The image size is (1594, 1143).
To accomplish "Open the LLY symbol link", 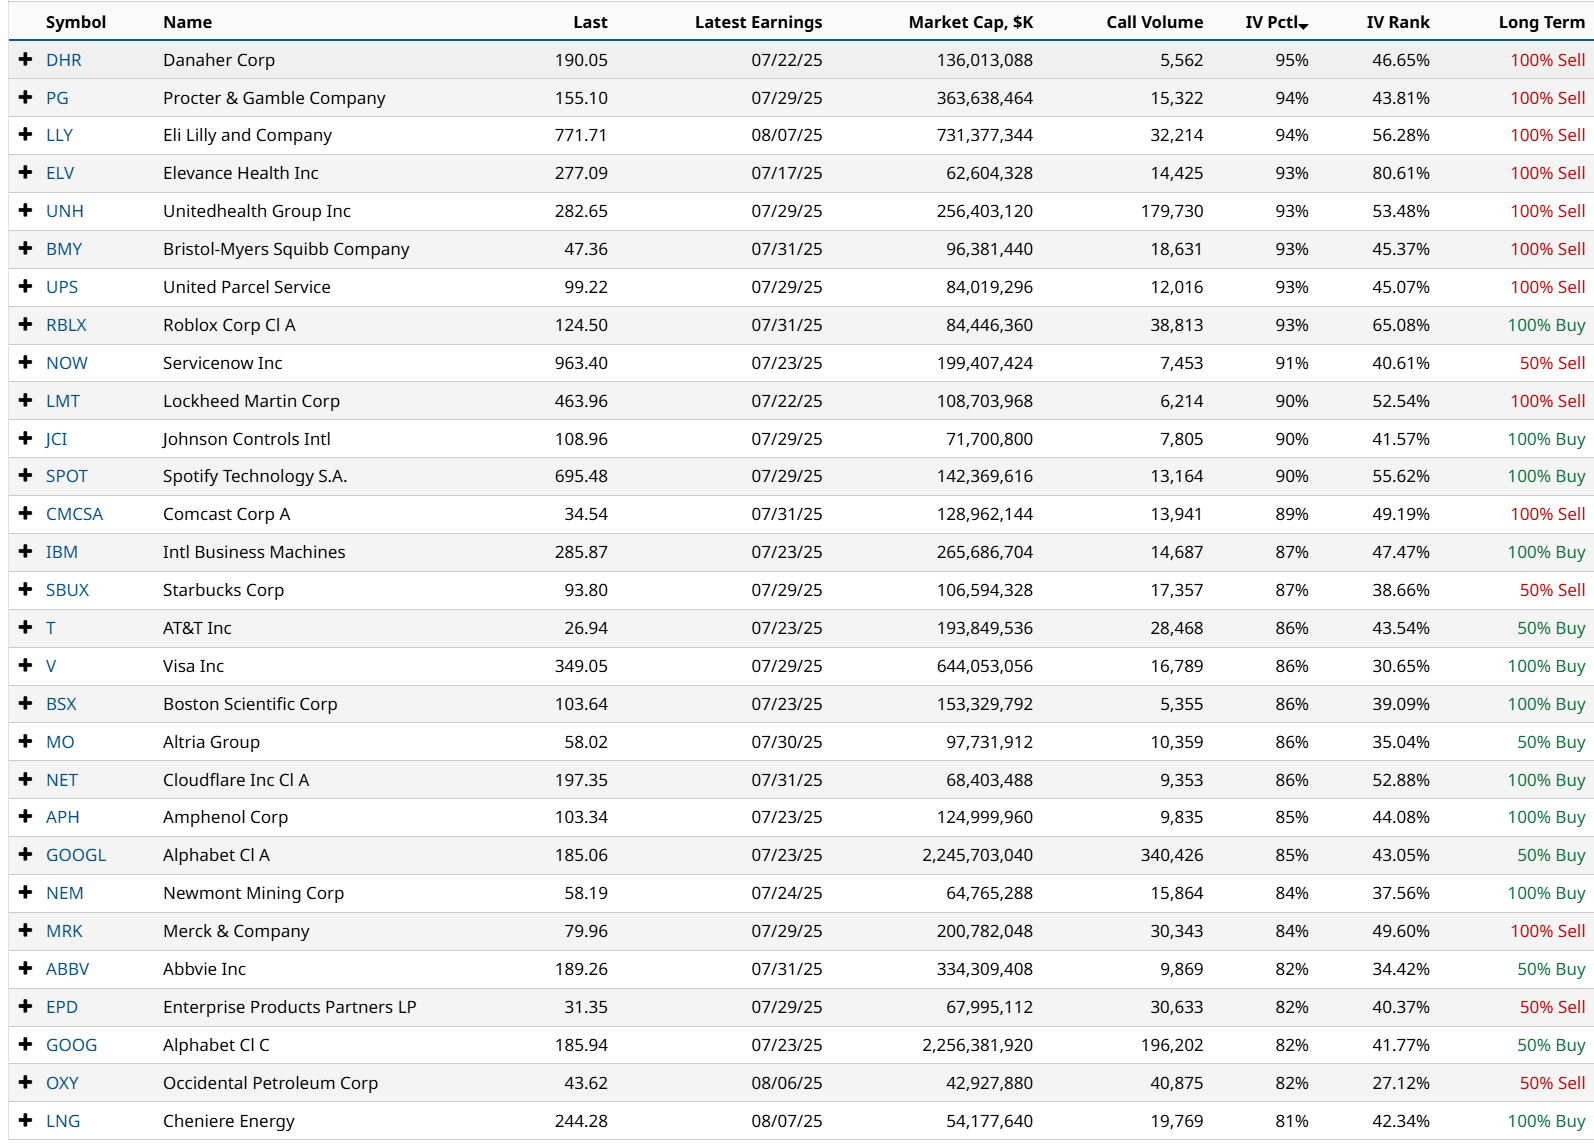I will click(x=59, y=135).
